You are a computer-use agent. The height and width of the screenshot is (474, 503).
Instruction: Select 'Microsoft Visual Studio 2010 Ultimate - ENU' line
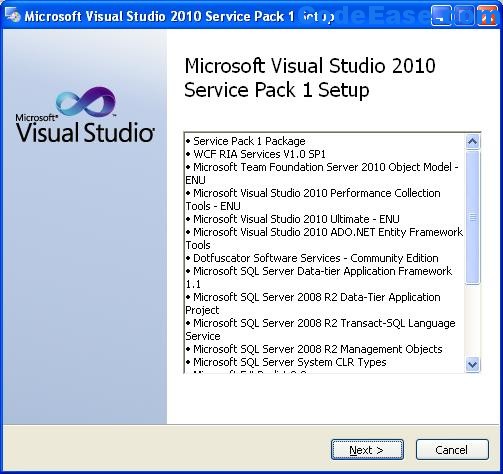pos(292,219)
